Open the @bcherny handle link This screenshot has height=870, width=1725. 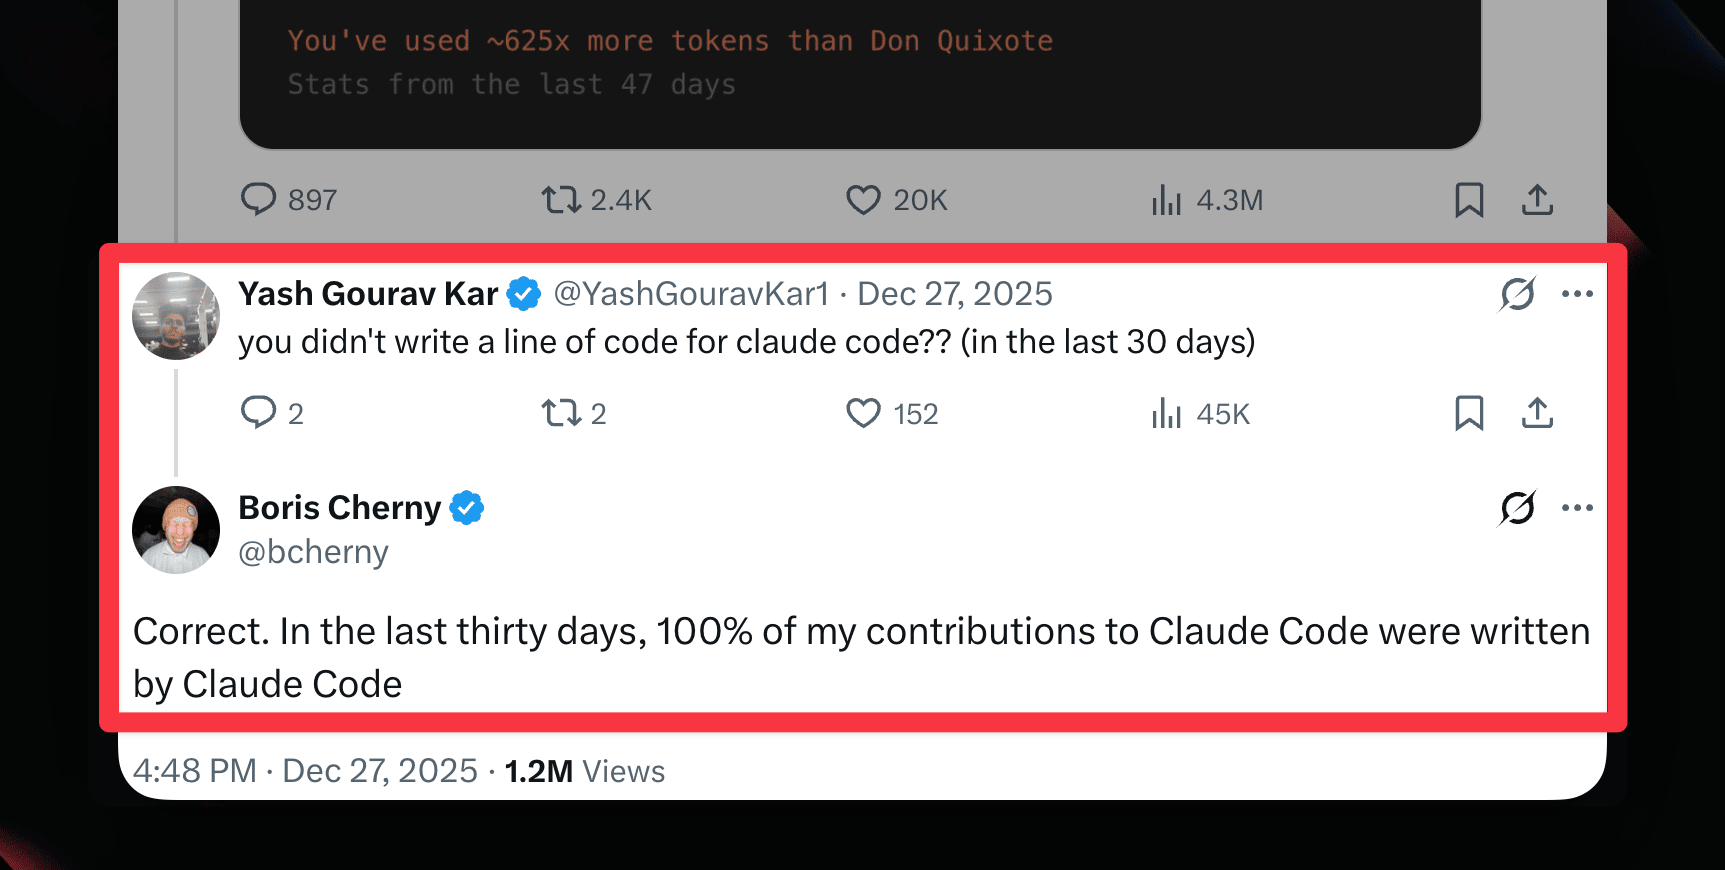coord(313,552)
